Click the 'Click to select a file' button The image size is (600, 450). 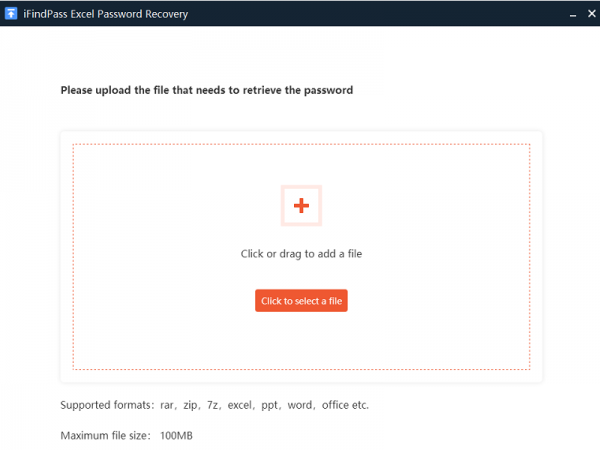click(x=301, y=301)
